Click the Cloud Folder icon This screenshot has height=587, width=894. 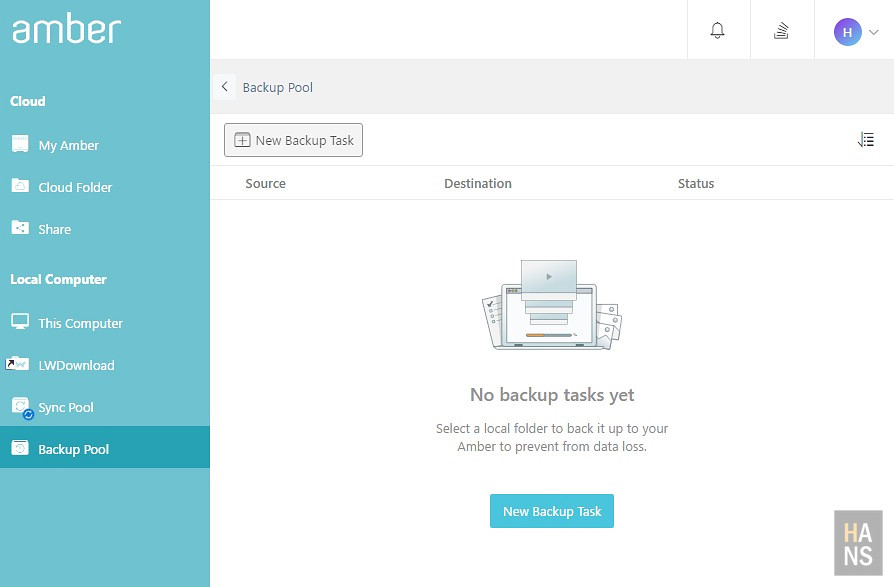tap(20, 186)
